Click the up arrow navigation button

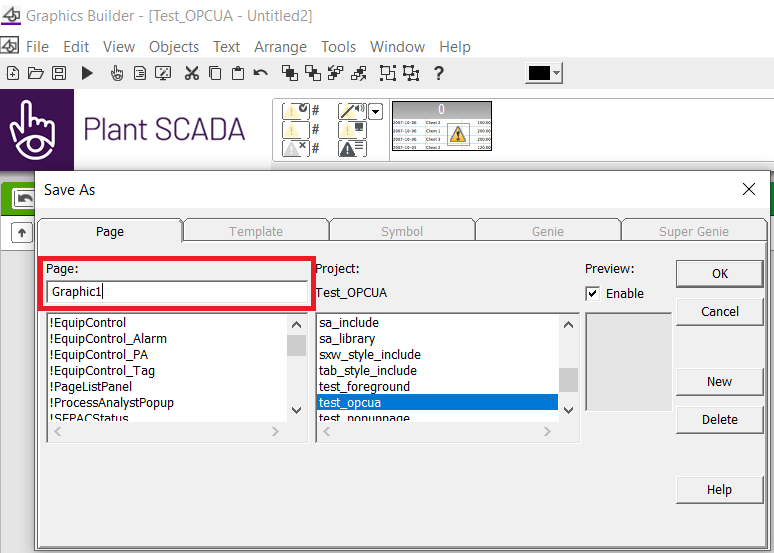[x=22, y=233]
